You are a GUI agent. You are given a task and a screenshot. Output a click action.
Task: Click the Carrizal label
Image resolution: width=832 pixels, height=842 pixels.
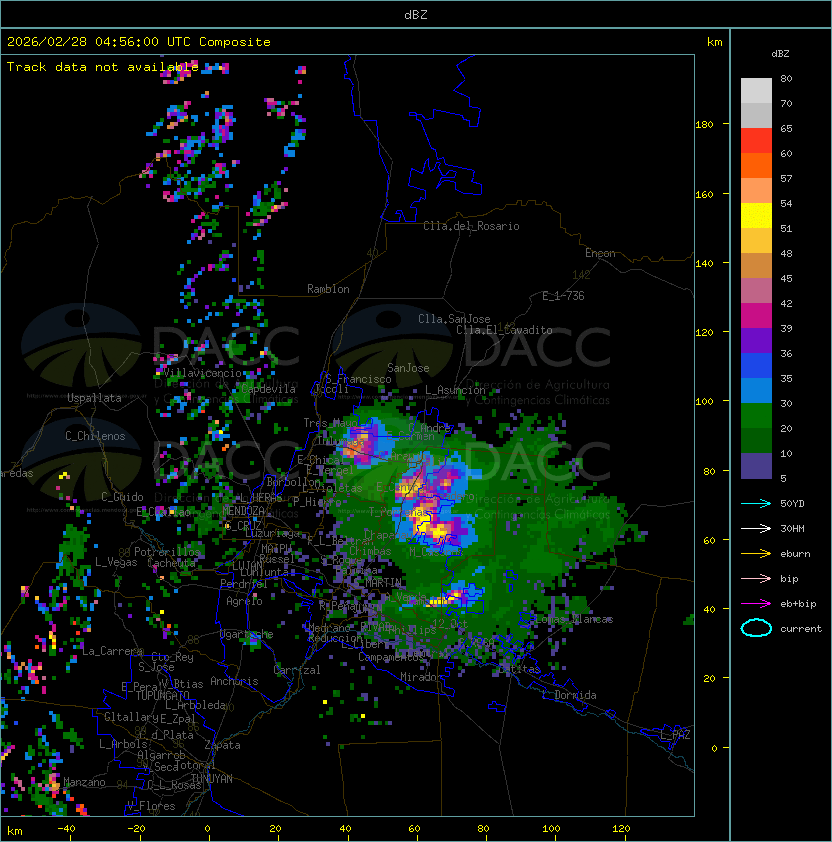pos(297,670)
